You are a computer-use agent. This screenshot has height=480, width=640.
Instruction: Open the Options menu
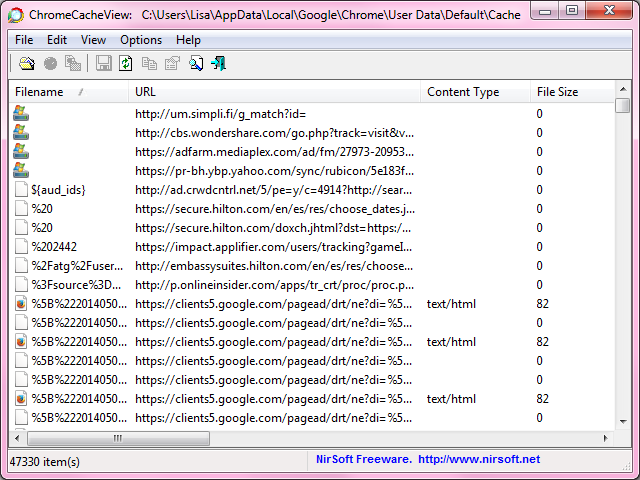[x=141, y=40]
